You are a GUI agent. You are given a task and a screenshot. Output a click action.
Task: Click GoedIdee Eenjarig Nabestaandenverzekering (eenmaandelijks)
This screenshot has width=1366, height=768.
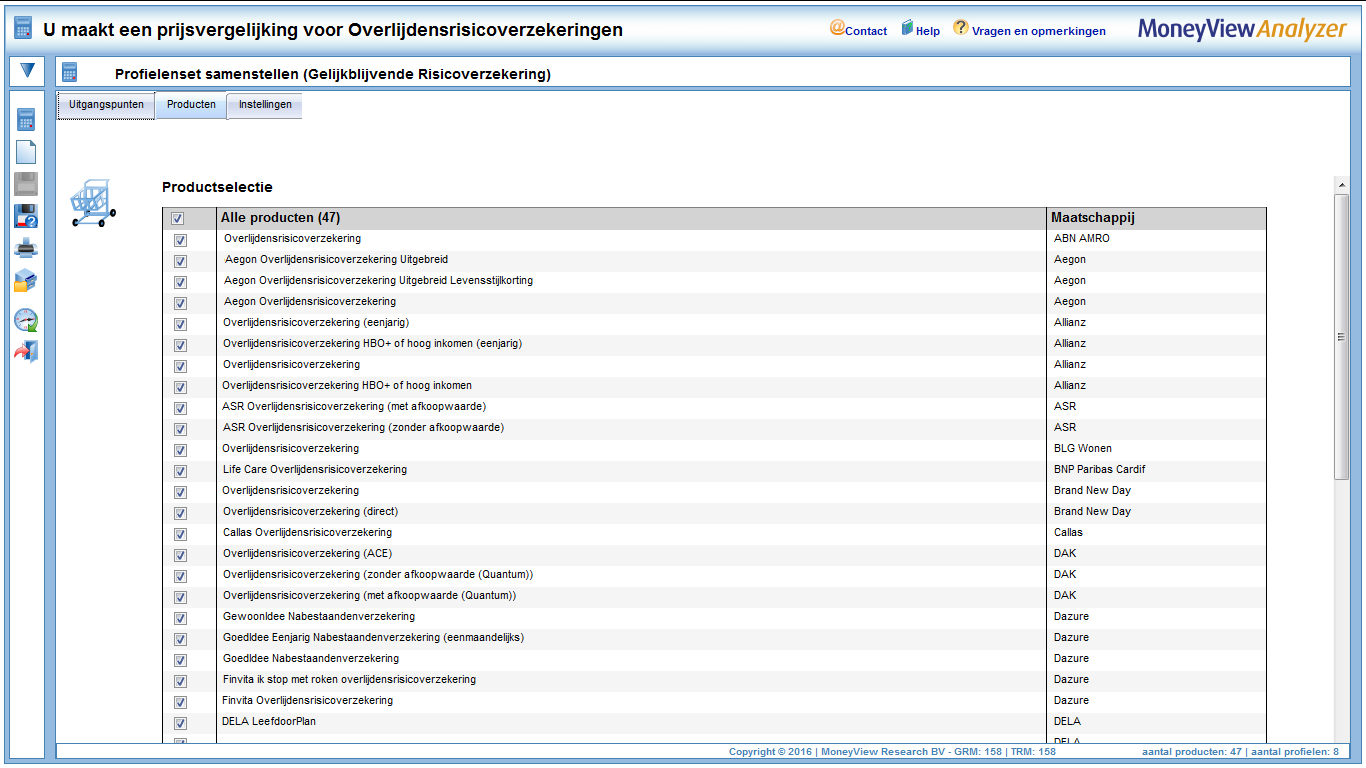click(373, 637)
